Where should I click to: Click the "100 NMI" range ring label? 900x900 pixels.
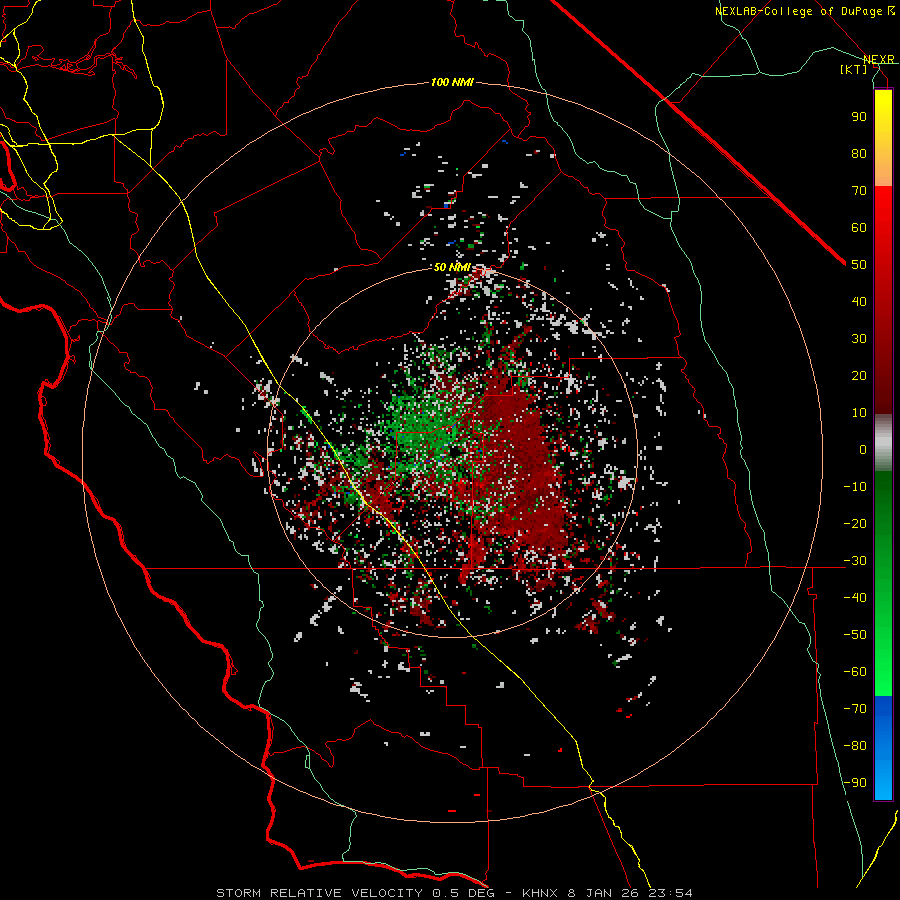tap(452, 83)
